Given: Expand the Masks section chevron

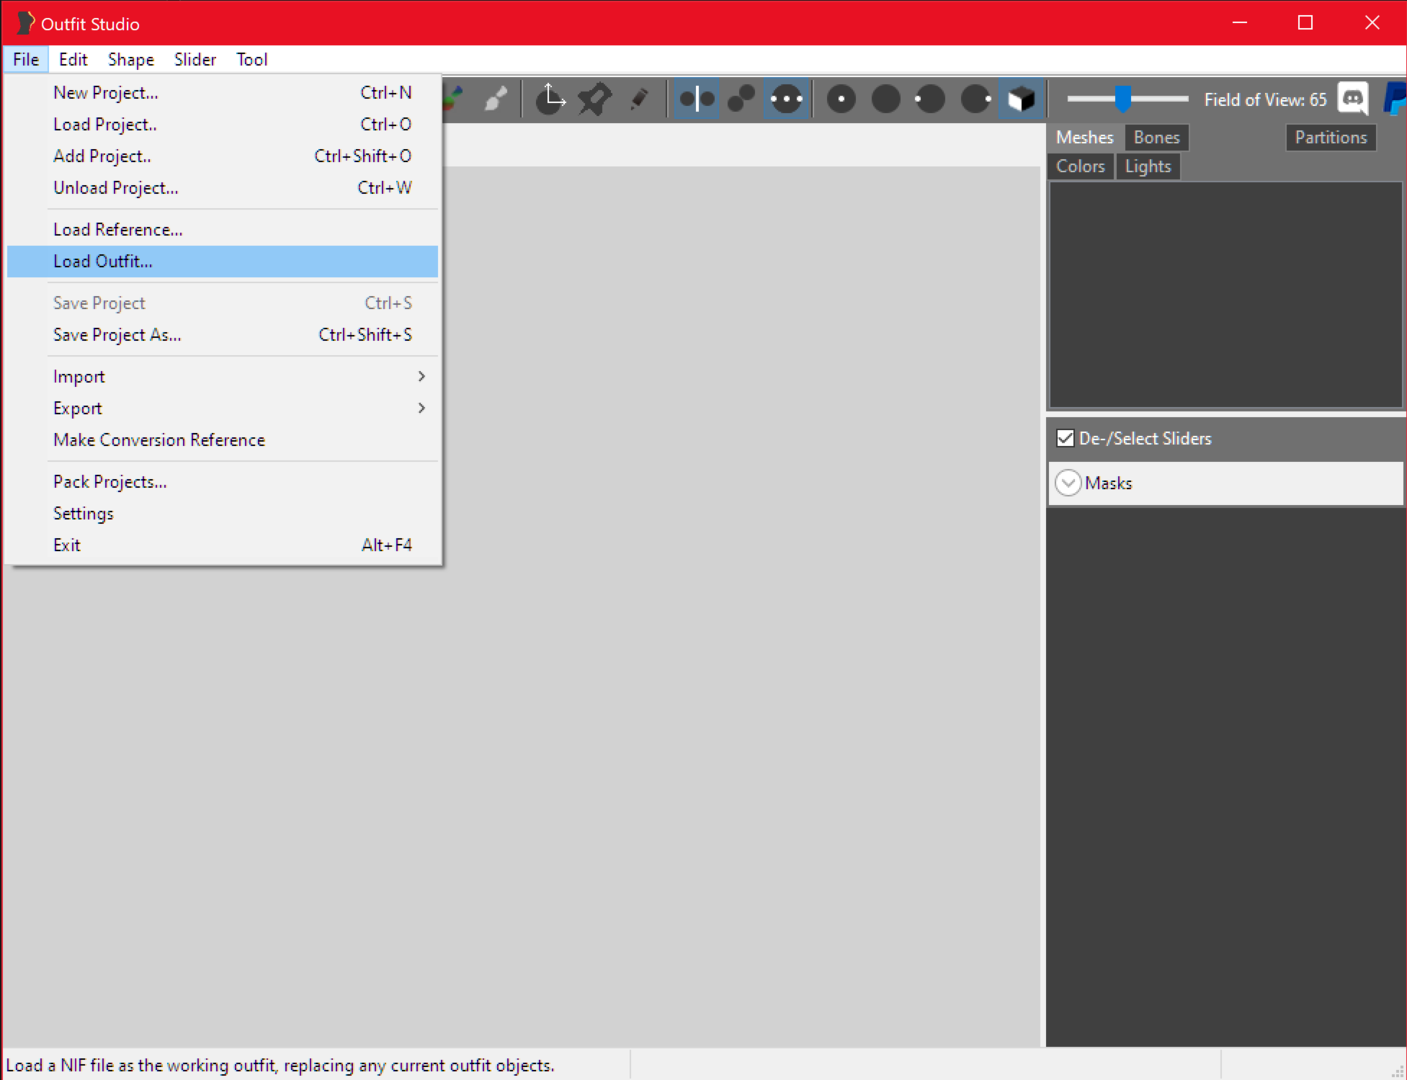Looking at the screenshot, I should [x=1068, y=483].
